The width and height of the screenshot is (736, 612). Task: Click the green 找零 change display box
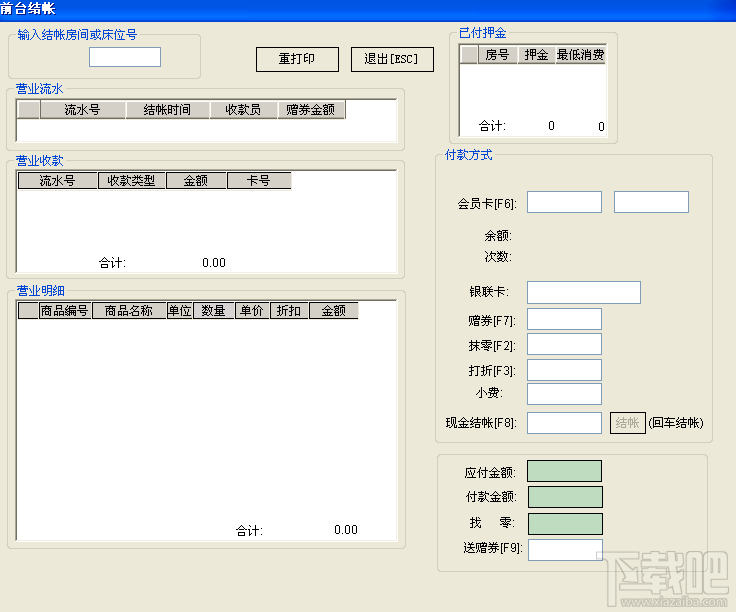[565, 524]
